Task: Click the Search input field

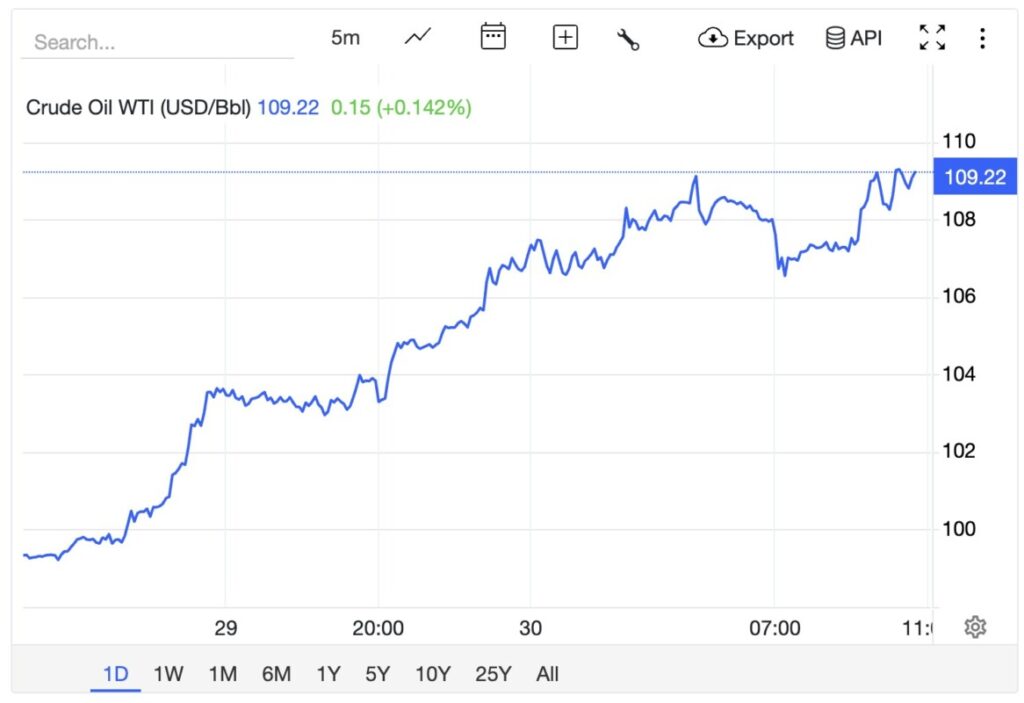Action: [x=160, y=42]
